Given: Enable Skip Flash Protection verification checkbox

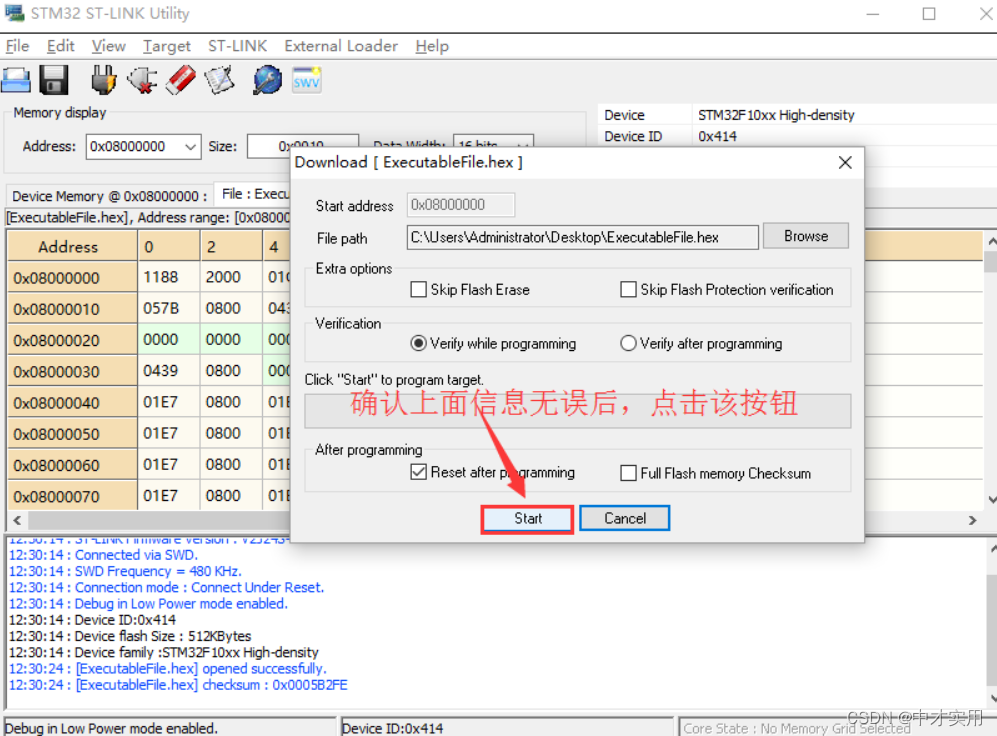Looking at the screenshot, I should [628, 290].
